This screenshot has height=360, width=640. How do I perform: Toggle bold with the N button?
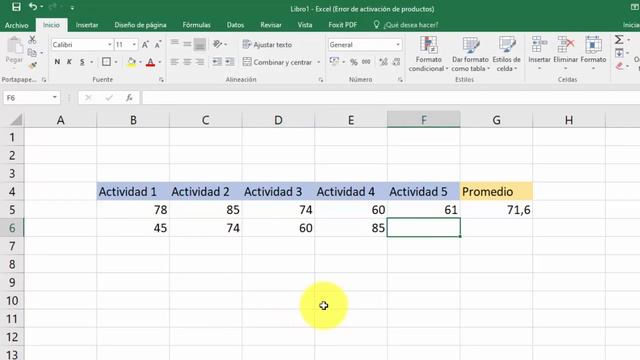[x=57, y=62]
